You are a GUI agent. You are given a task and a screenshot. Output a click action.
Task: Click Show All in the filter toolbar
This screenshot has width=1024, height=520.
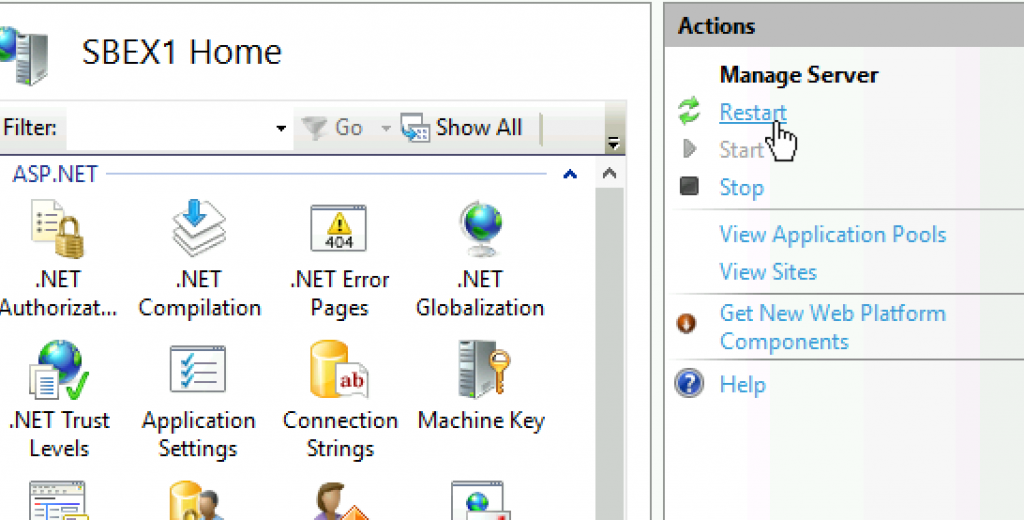click(x=461, y=127)
